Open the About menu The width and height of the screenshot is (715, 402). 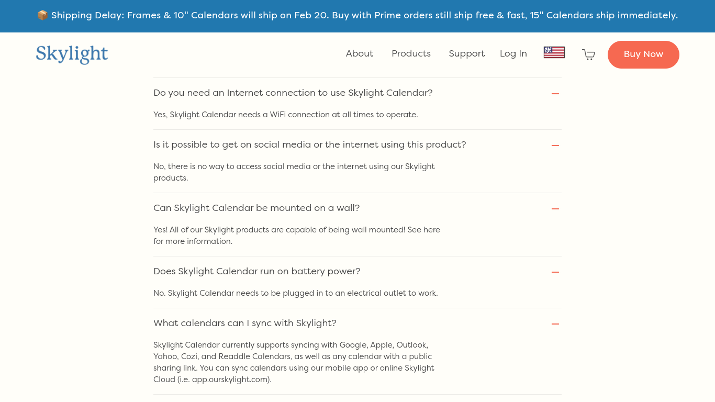pyautogui.click(x=359, y=54)
